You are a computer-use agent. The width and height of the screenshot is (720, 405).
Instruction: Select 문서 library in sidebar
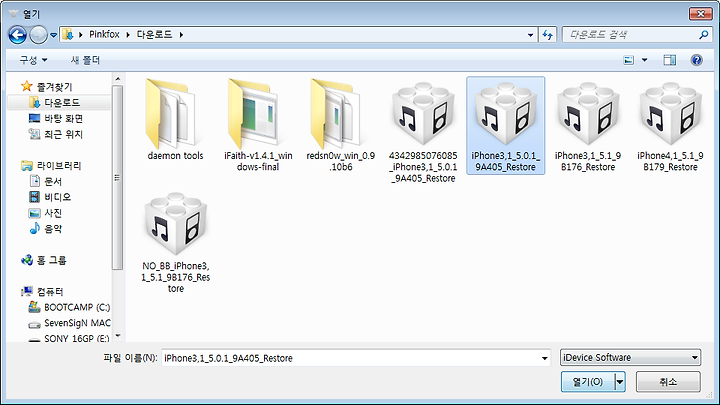(45, 181)
